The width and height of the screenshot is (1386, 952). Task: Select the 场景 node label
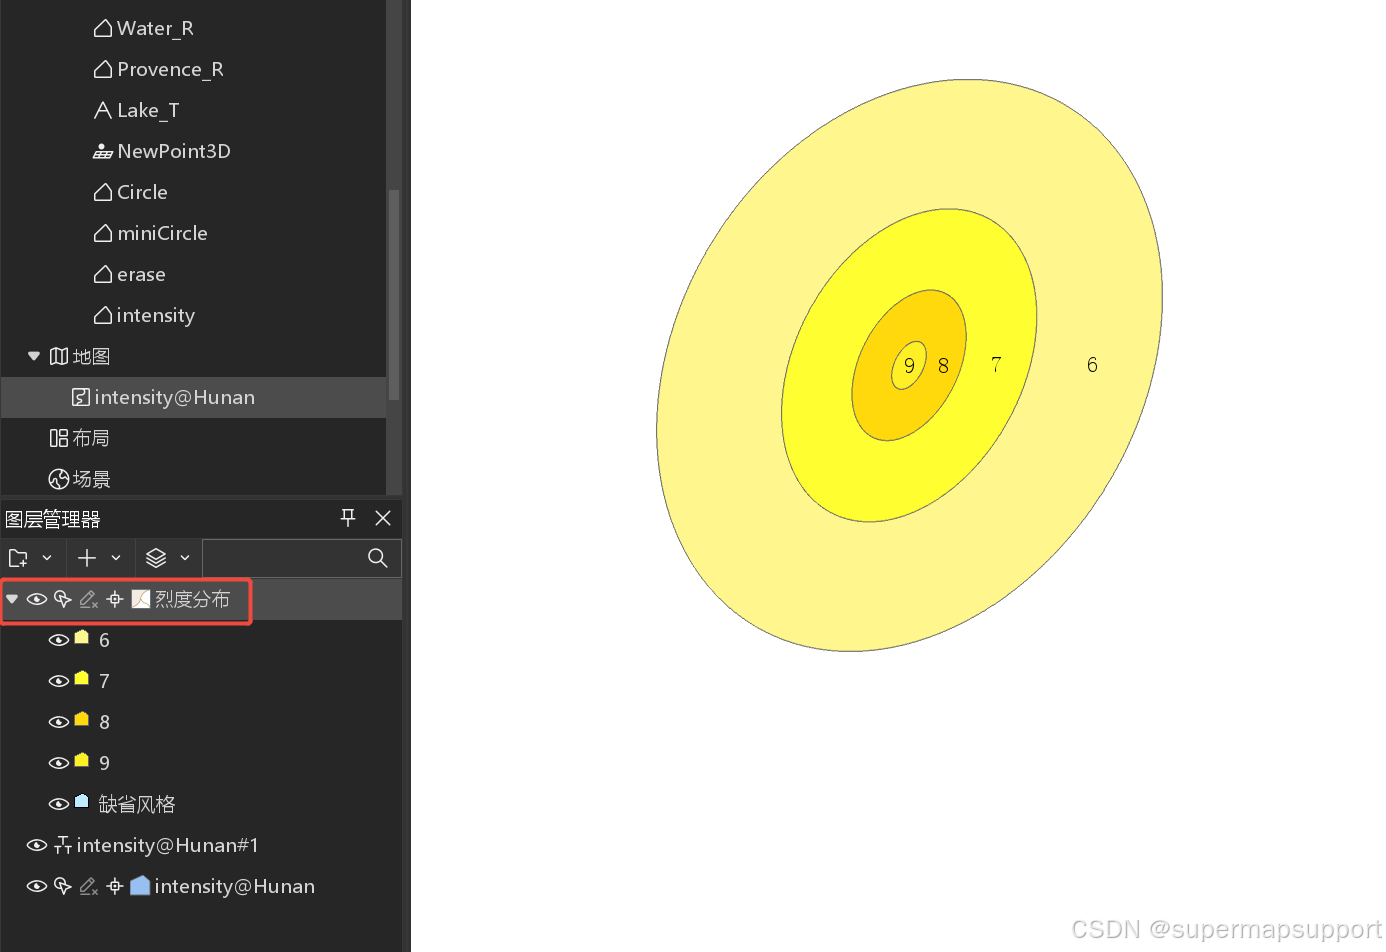(91, 479)
